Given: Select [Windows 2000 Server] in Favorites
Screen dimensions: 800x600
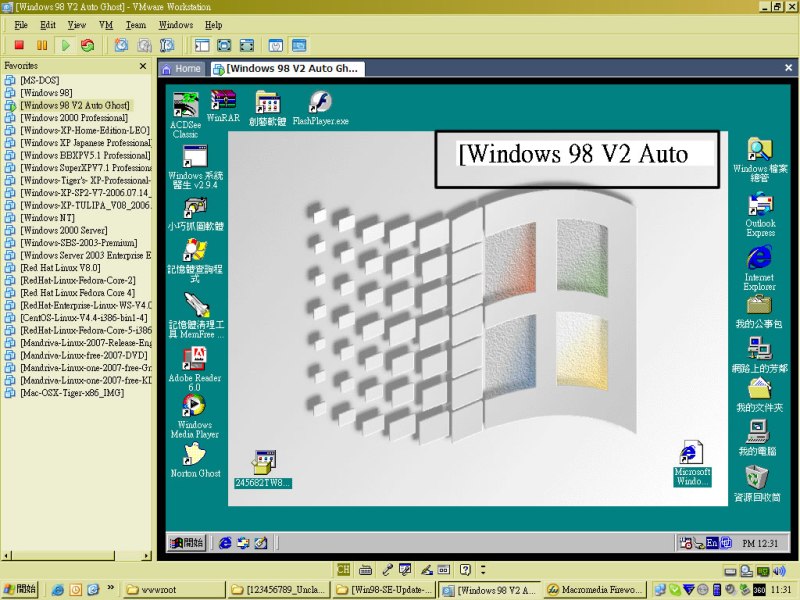Looking at the screenshot, I should tap(63, 230).
